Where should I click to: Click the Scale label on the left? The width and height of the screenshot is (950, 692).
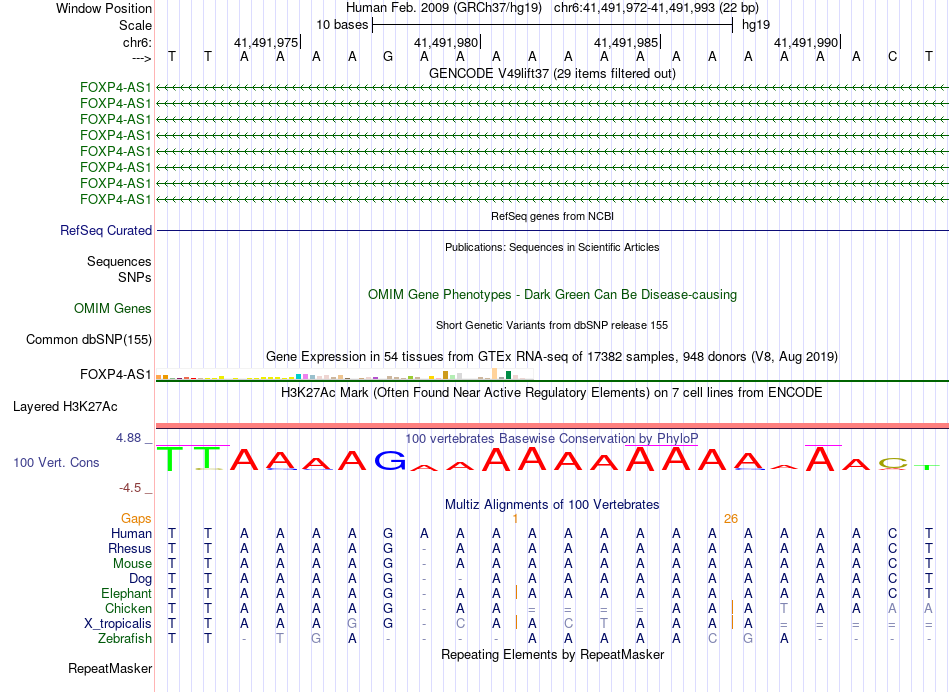(x=135, y=25)
